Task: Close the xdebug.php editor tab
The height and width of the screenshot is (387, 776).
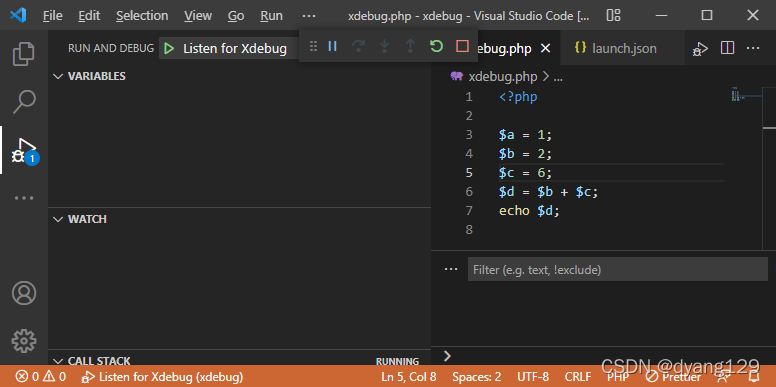Action: [x=545, y=48]
